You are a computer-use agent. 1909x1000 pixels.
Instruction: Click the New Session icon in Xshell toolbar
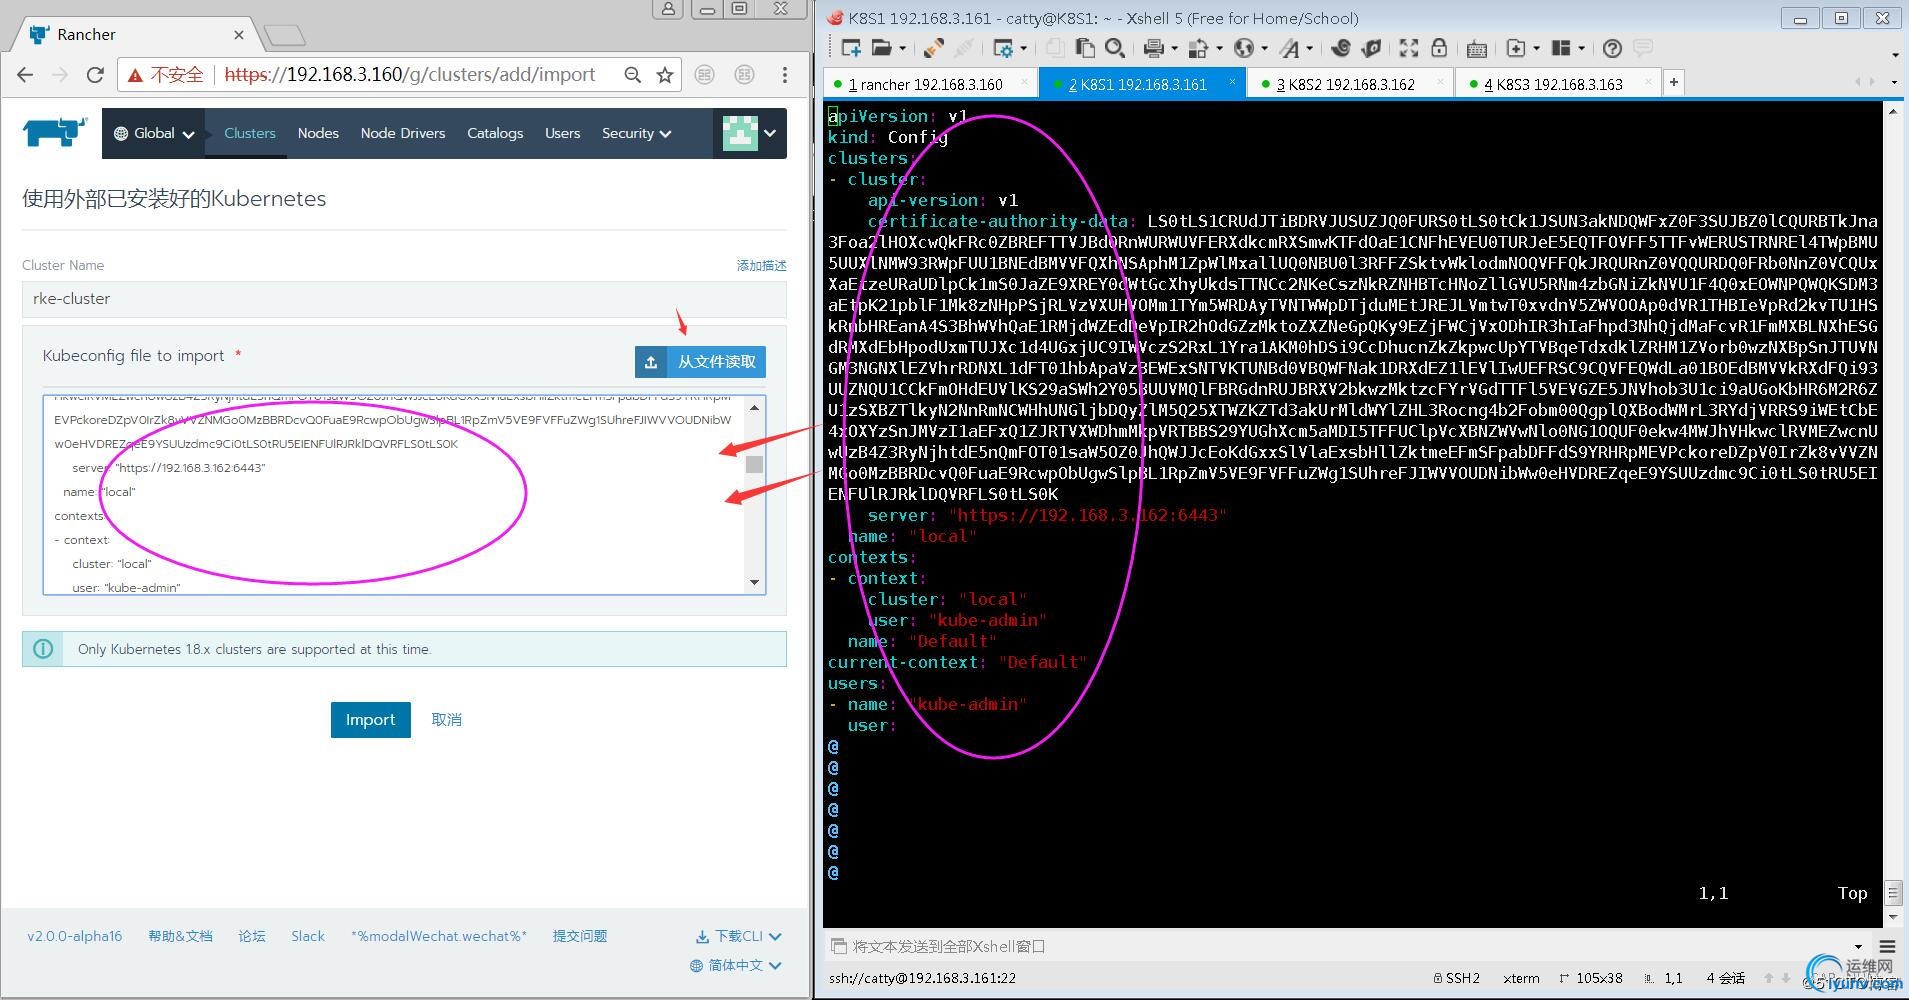[851, 48]
